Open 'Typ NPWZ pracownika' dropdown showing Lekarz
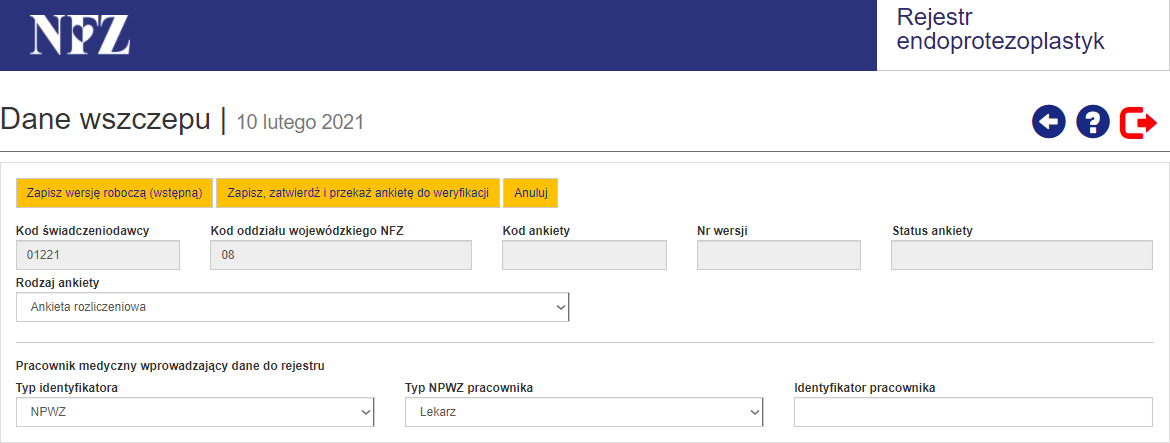 pos(584,412)
